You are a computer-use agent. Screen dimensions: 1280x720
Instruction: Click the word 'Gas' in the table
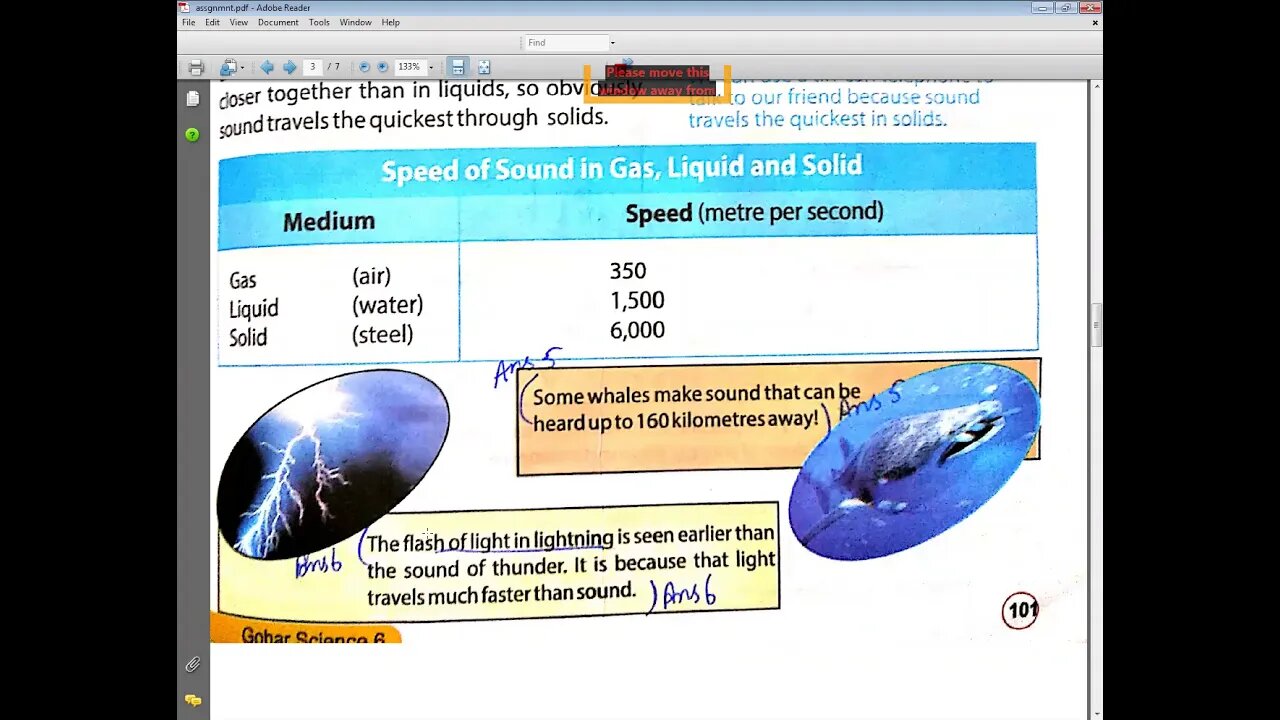coord(243,280)
